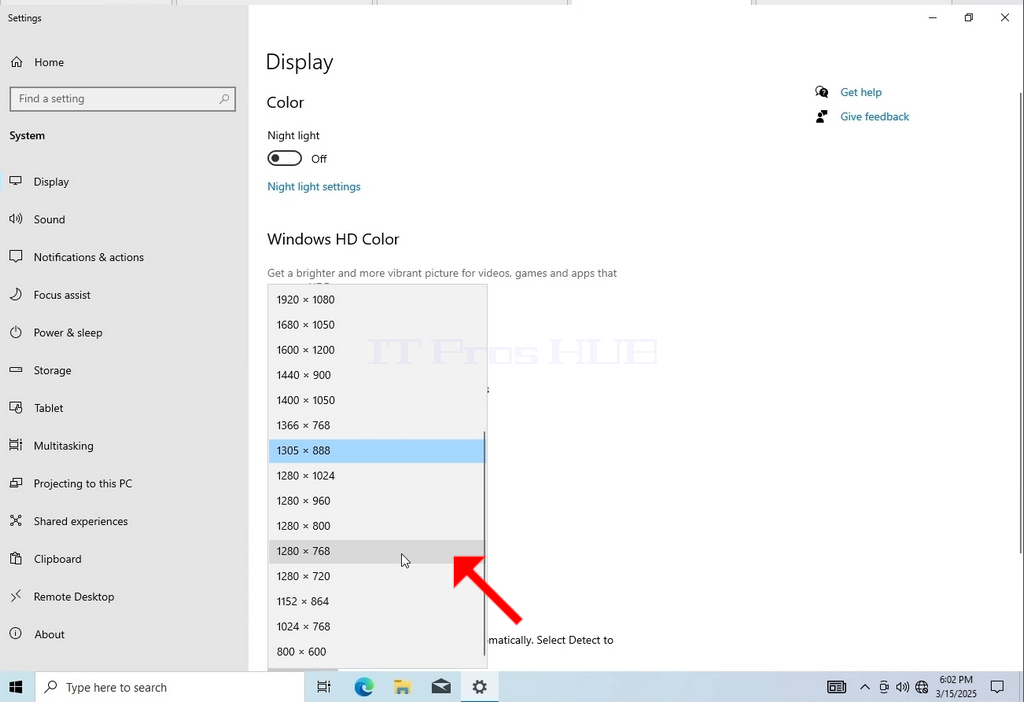Choose 1400 × 1050 resolution
The height and width of the screenshot is (702, 1024).
click(377, 400)
